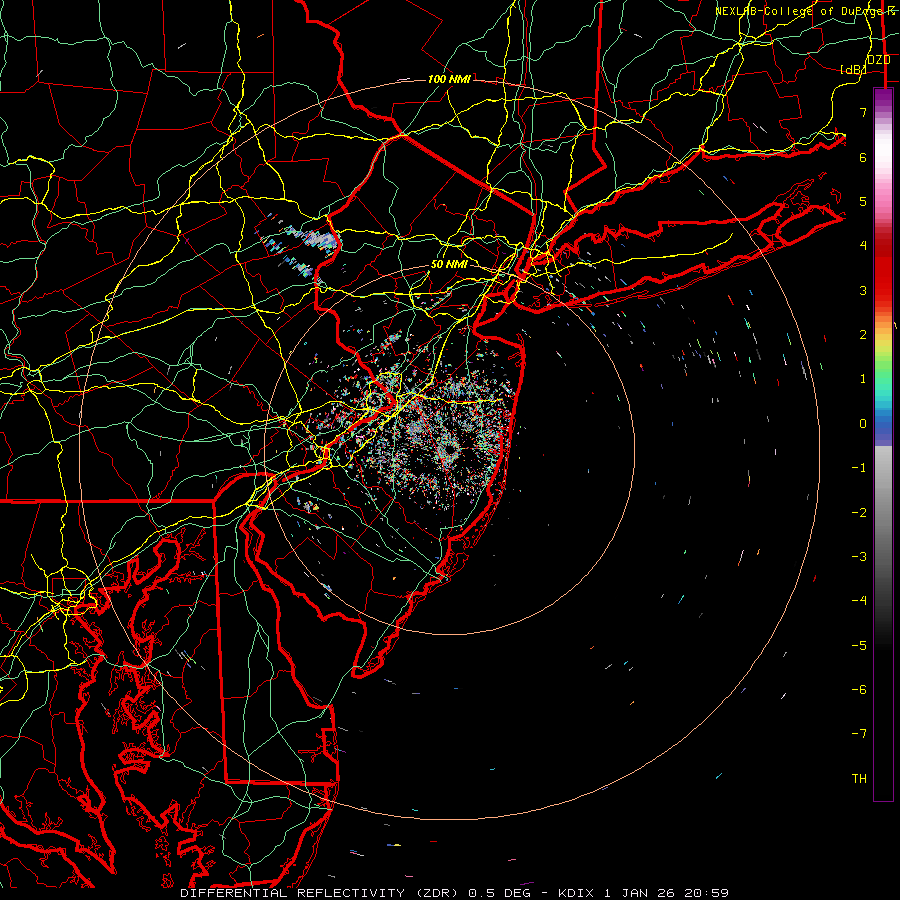Click the "-6" tick label on the scale
900x900 pixels.
pyautogui.click(x=859, y=690)
